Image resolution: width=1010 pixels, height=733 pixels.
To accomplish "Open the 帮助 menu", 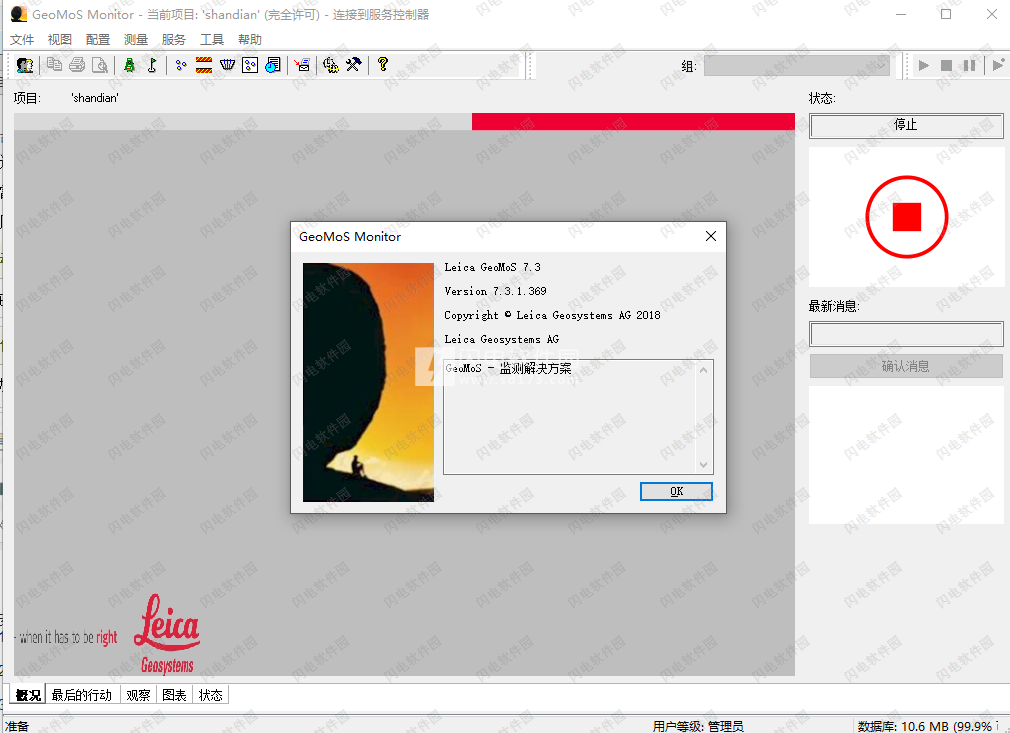I will coord(250,39).
